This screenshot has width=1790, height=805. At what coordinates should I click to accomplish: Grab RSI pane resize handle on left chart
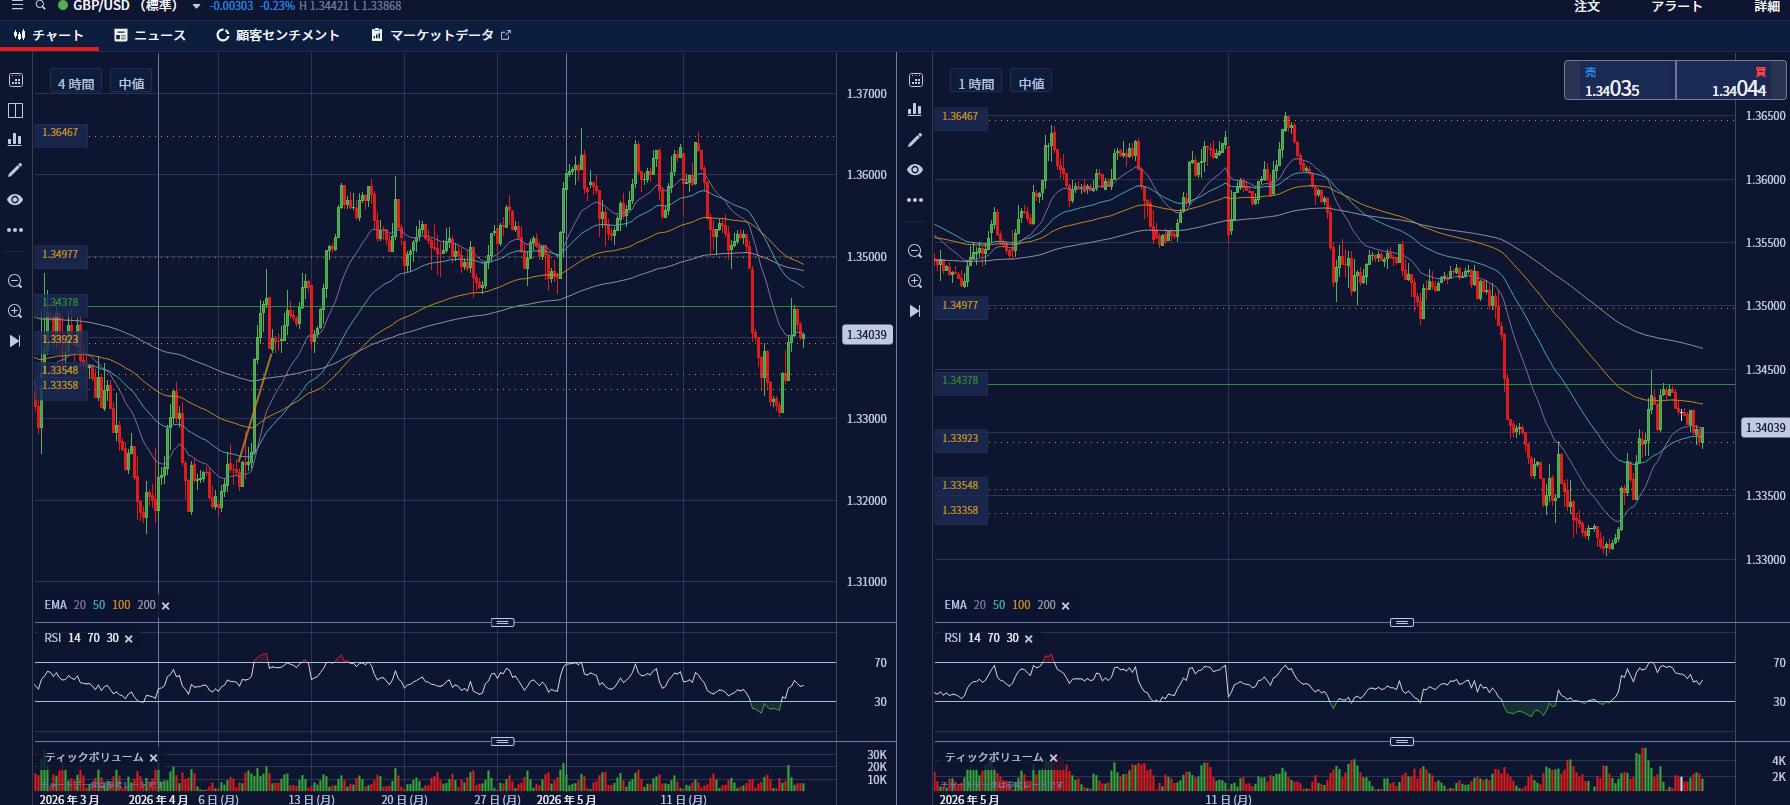click(x=503, y=622)
